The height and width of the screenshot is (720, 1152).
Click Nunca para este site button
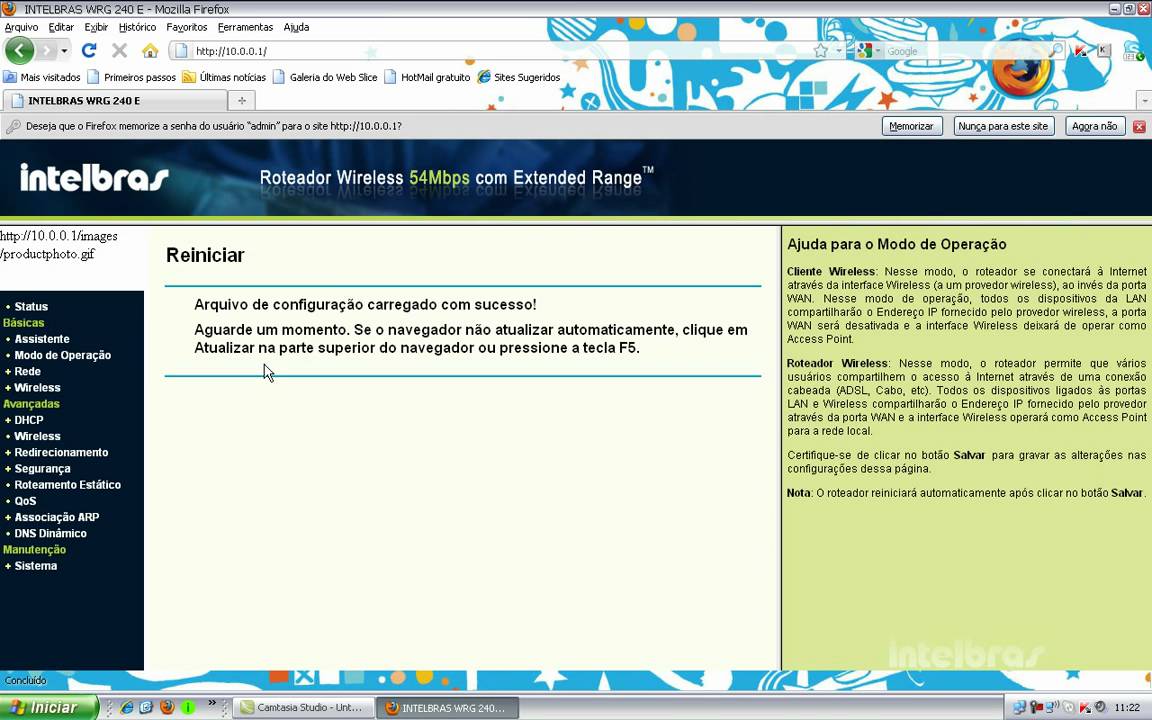click(x=1004, y=126)
